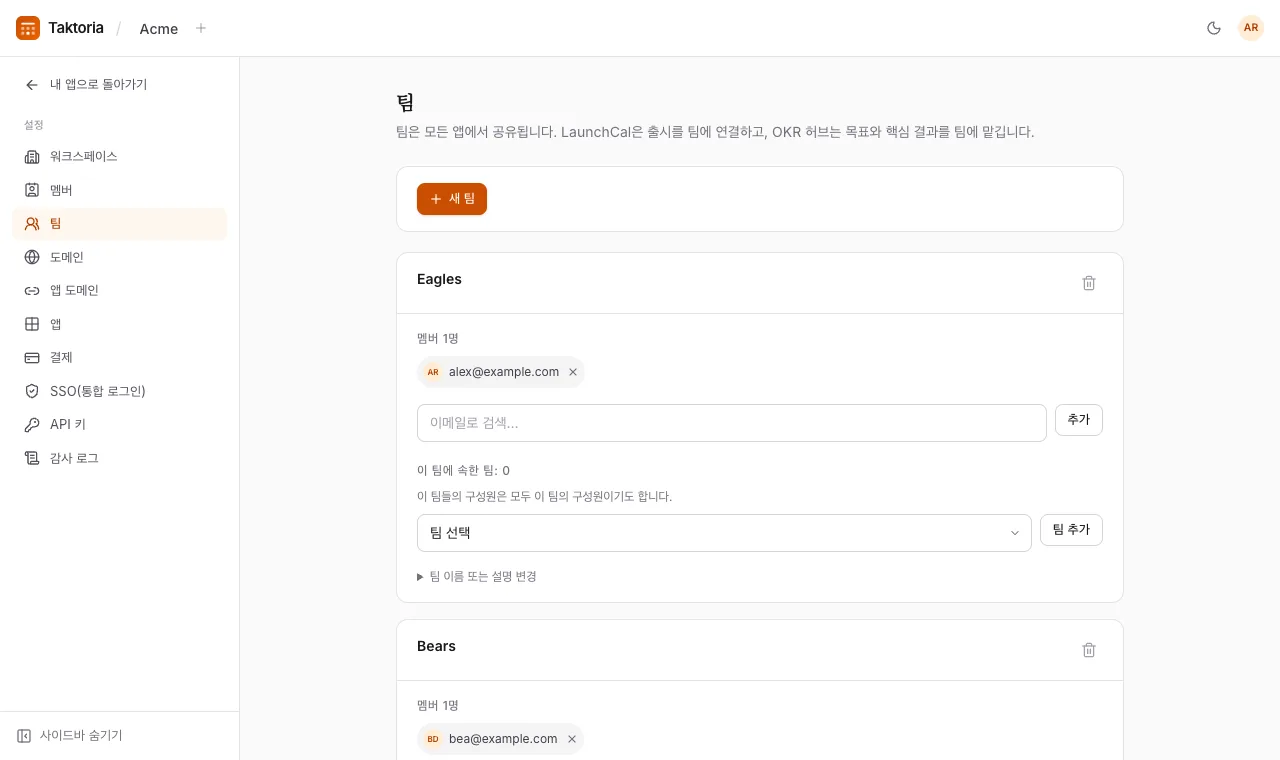1280x760 pixels.
Task: Open 워크스페이스 settings
Action: point(119,157)
